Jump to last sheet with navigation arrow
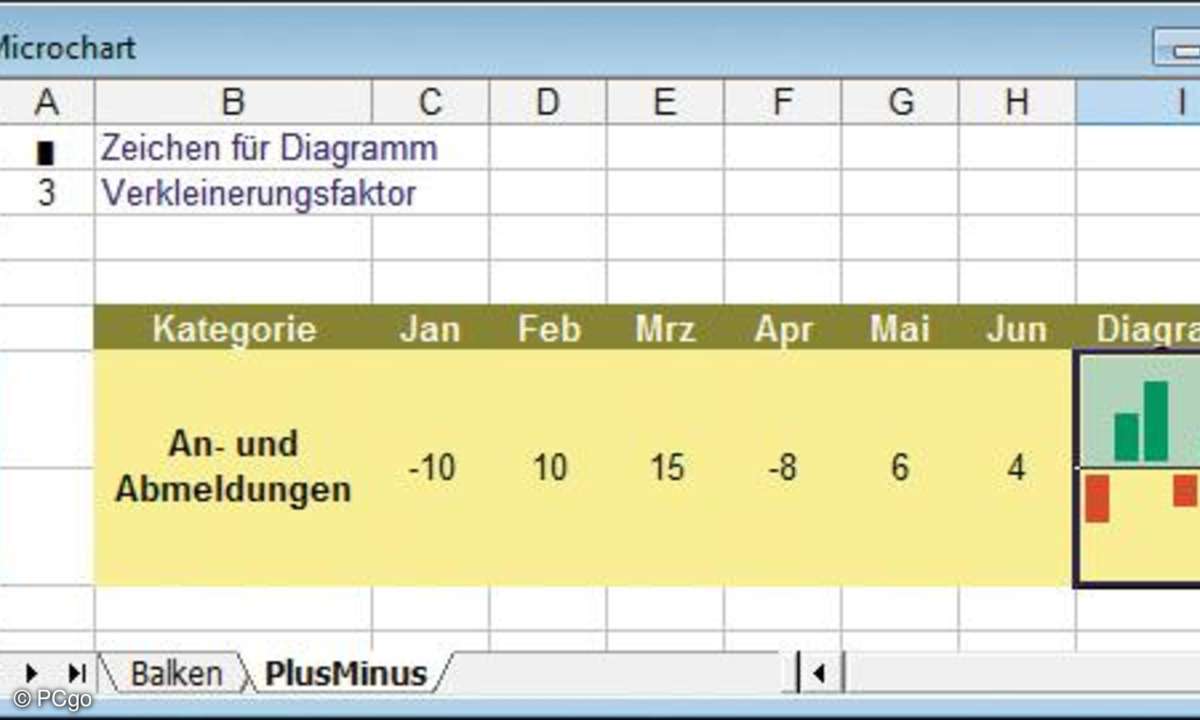 click(x=76, y=672)
